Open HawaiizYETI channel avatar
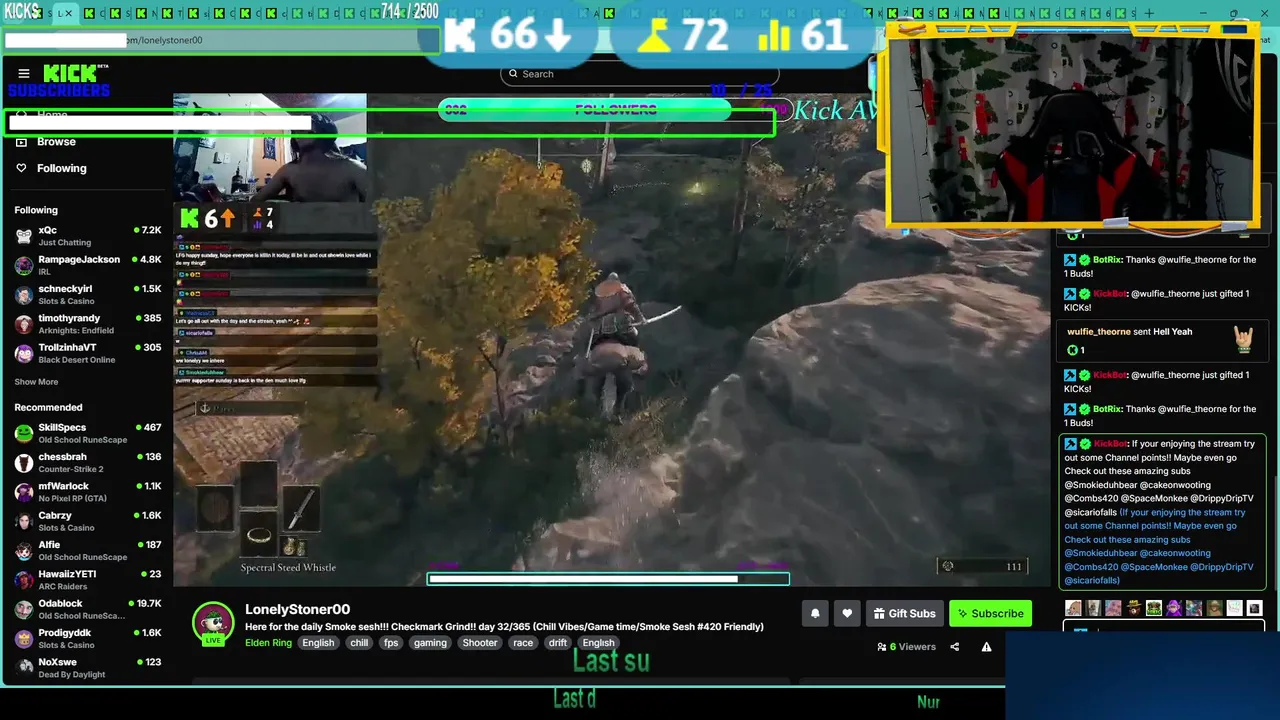 24,580
